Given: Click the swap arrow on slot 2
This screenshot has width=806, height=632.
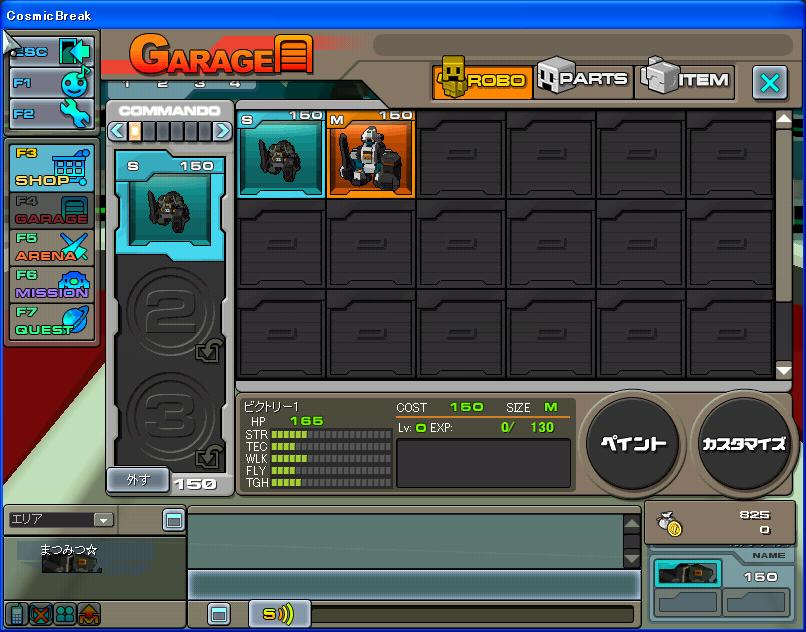Looking at the screenshot, I should 210,350.
